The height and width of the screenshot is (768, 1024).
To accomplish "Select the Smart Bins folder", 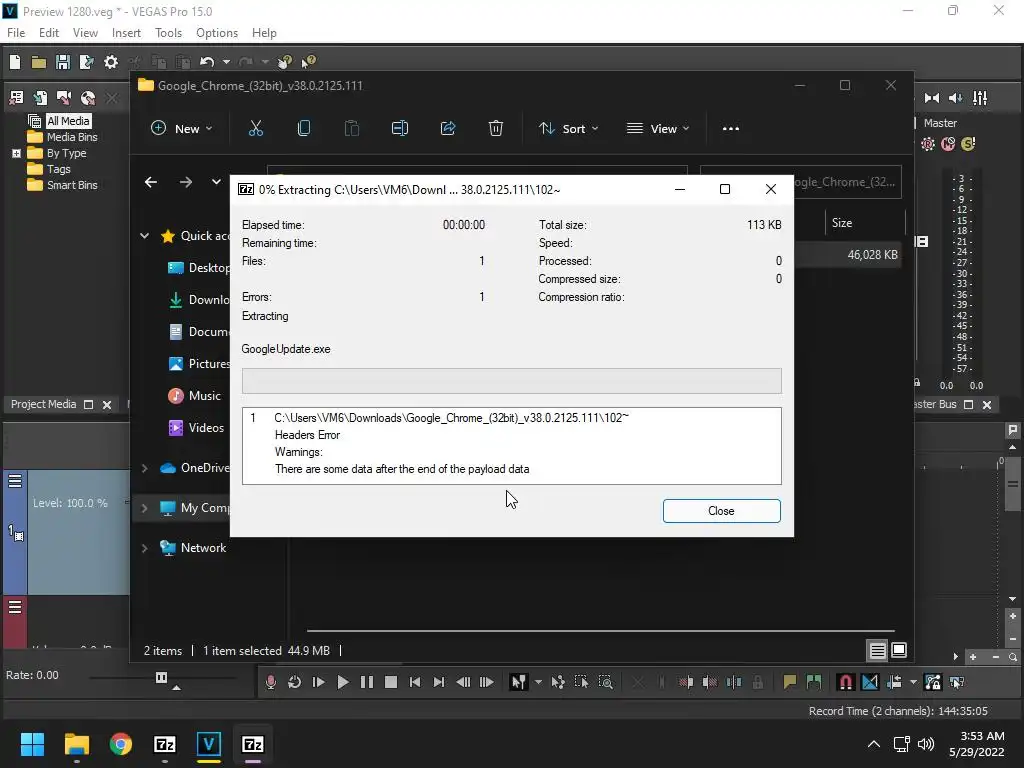I will [72, 185].
